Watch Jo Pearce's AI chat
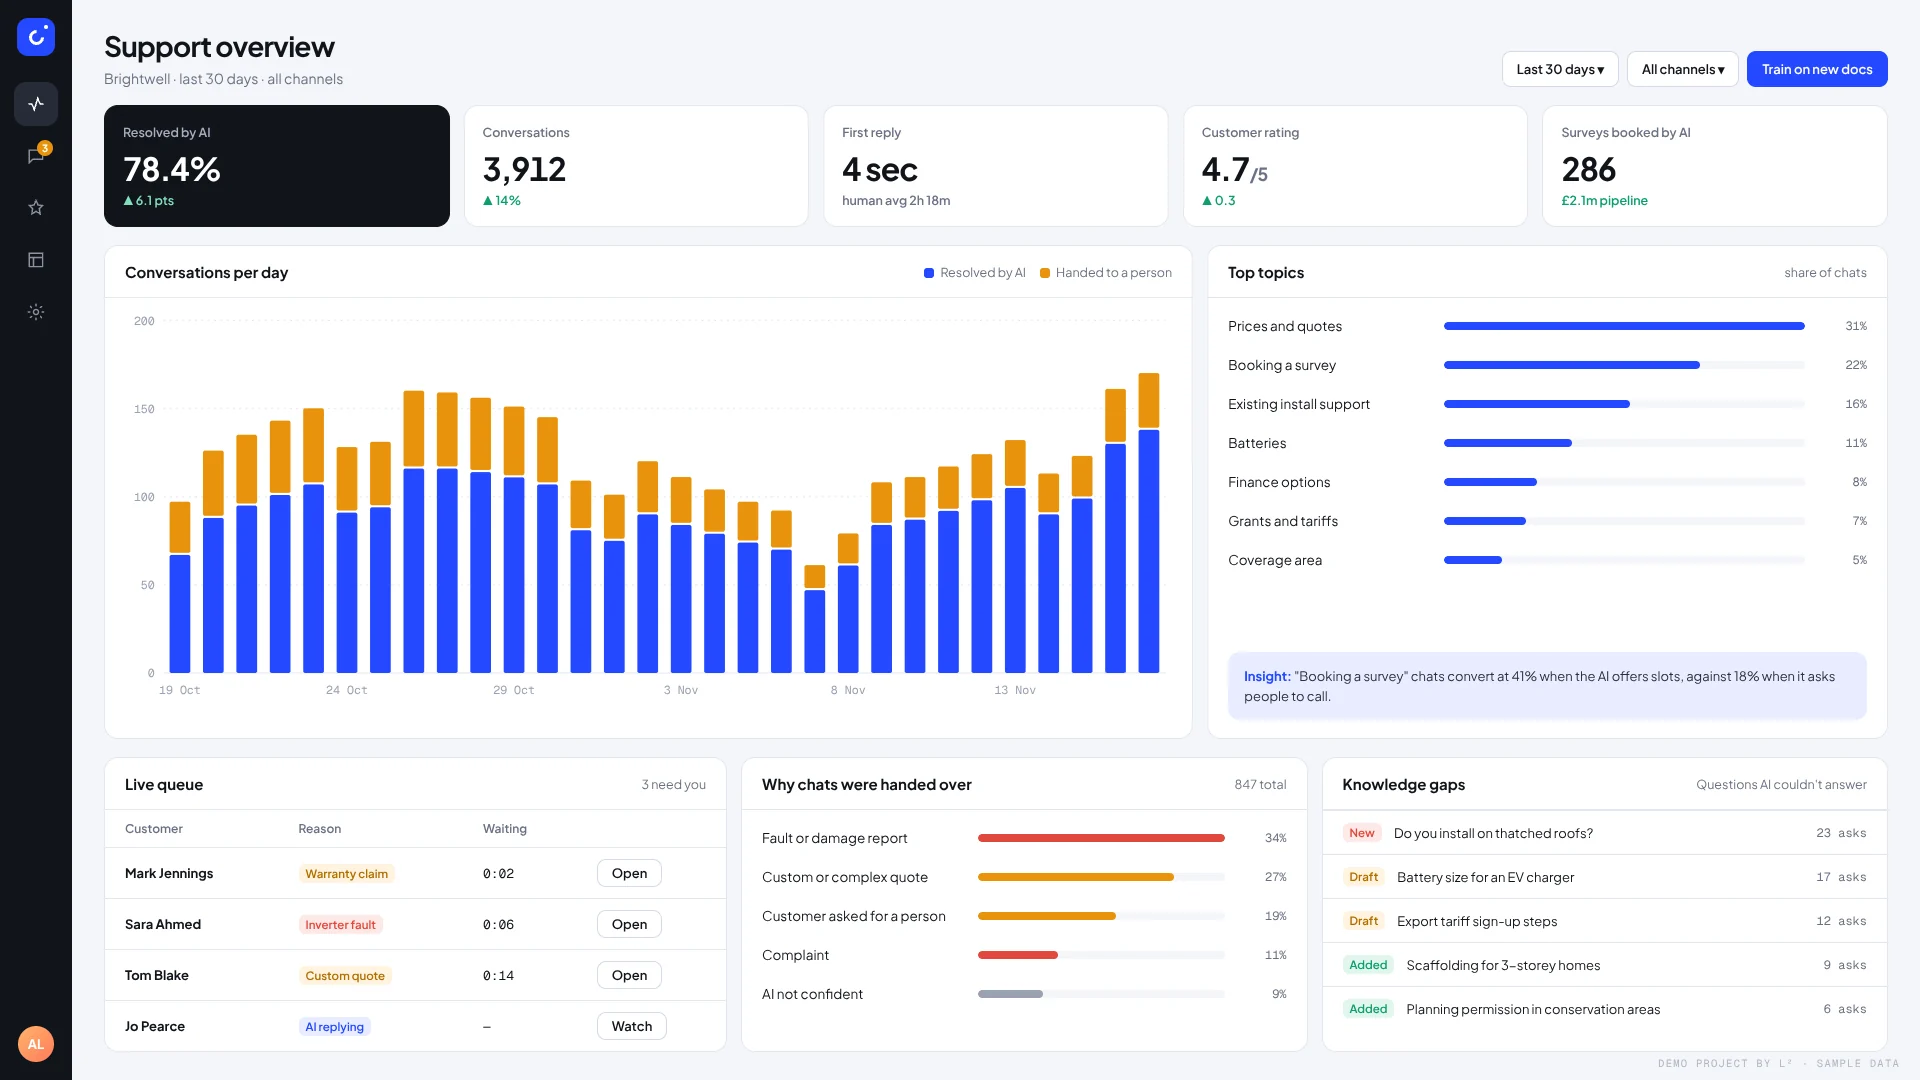 pyautogui.click(x=632, y=1026)
